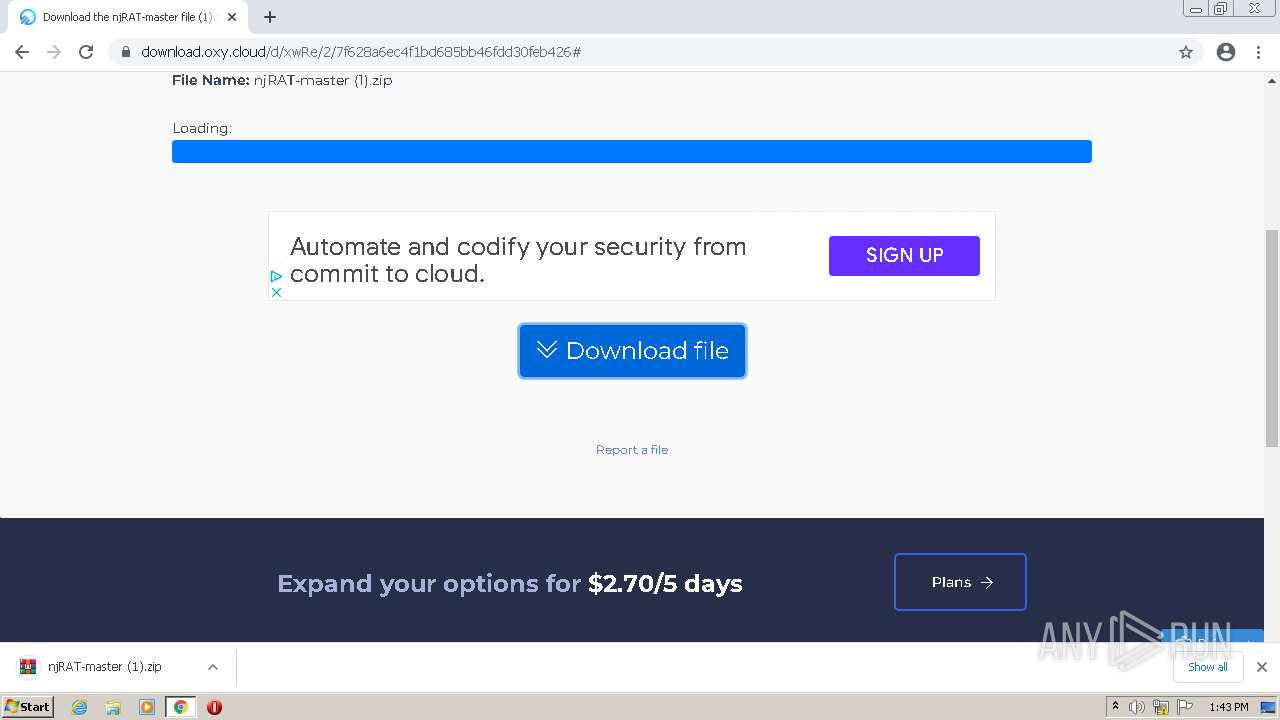The image size is (1280, 720).
Task: View site lock security info
Action: pos(125,52)
